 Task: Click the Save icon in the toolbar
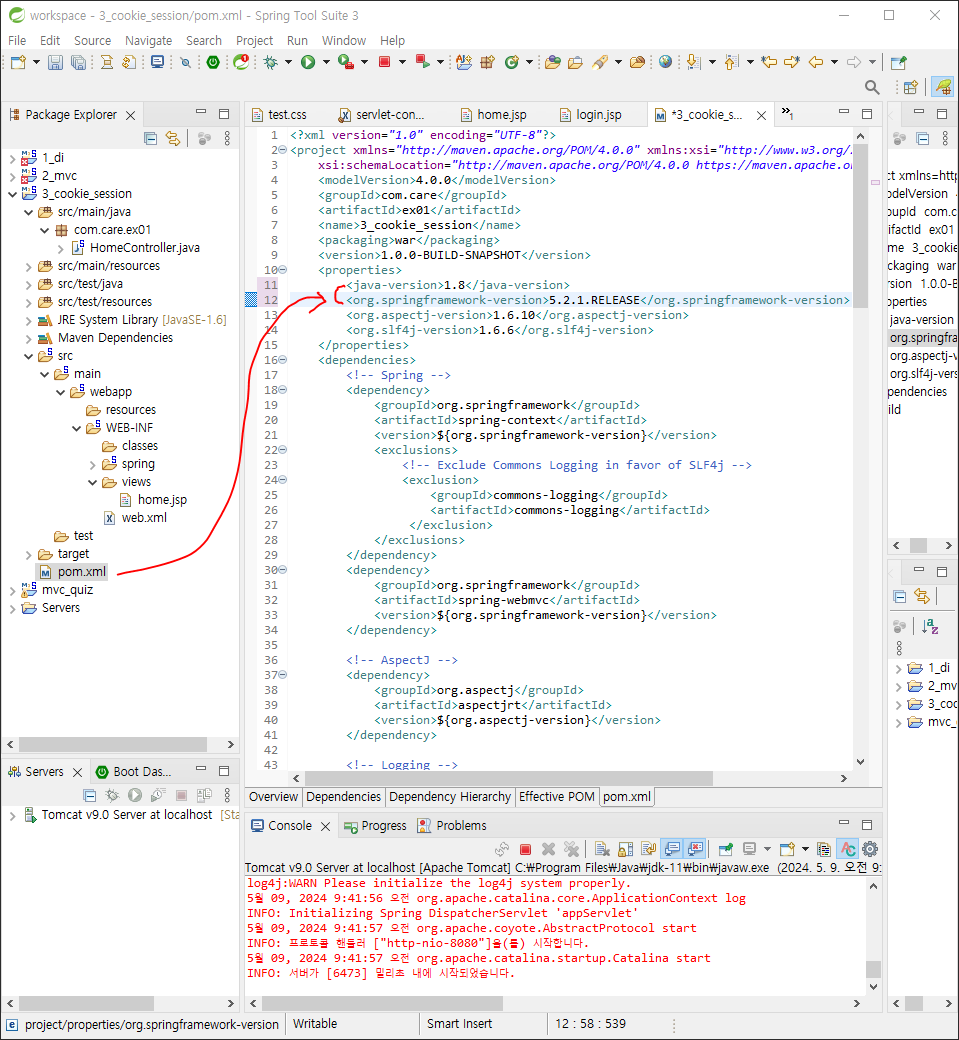tap(56, 62)
